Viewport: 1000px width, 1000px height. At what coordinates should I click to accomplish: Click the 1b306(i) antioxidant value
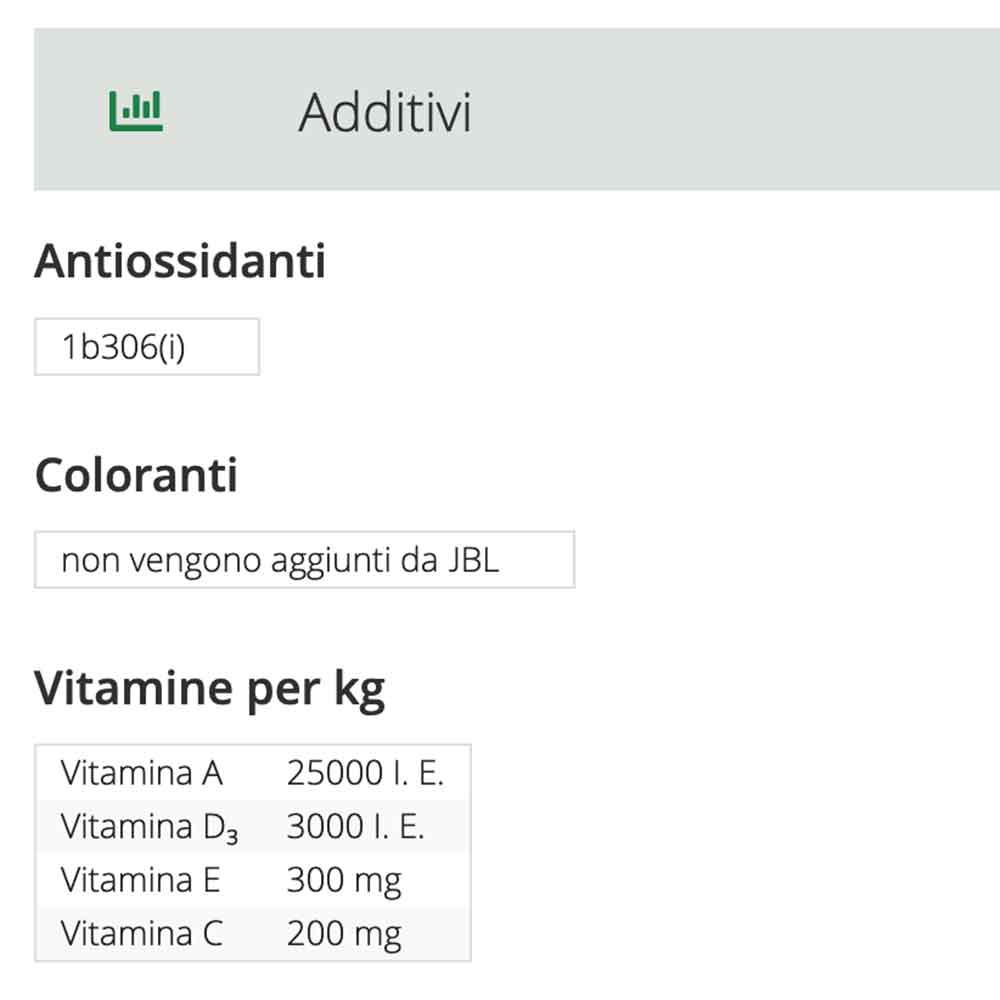coord(146,345)
